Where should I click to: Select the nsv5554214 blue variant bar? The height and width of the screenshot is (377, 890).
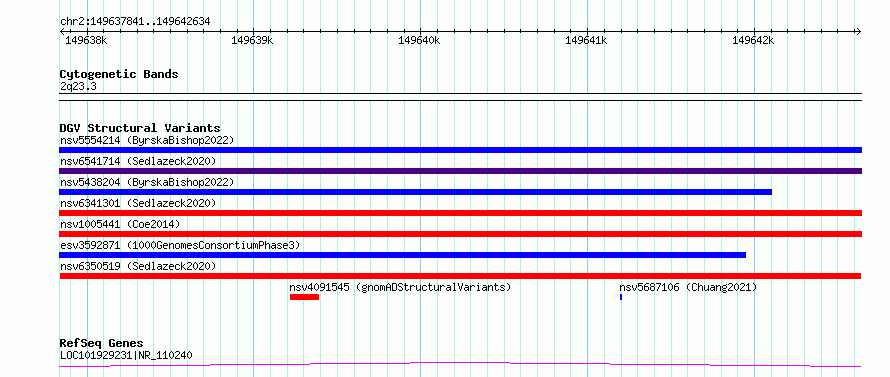[460, 150]
